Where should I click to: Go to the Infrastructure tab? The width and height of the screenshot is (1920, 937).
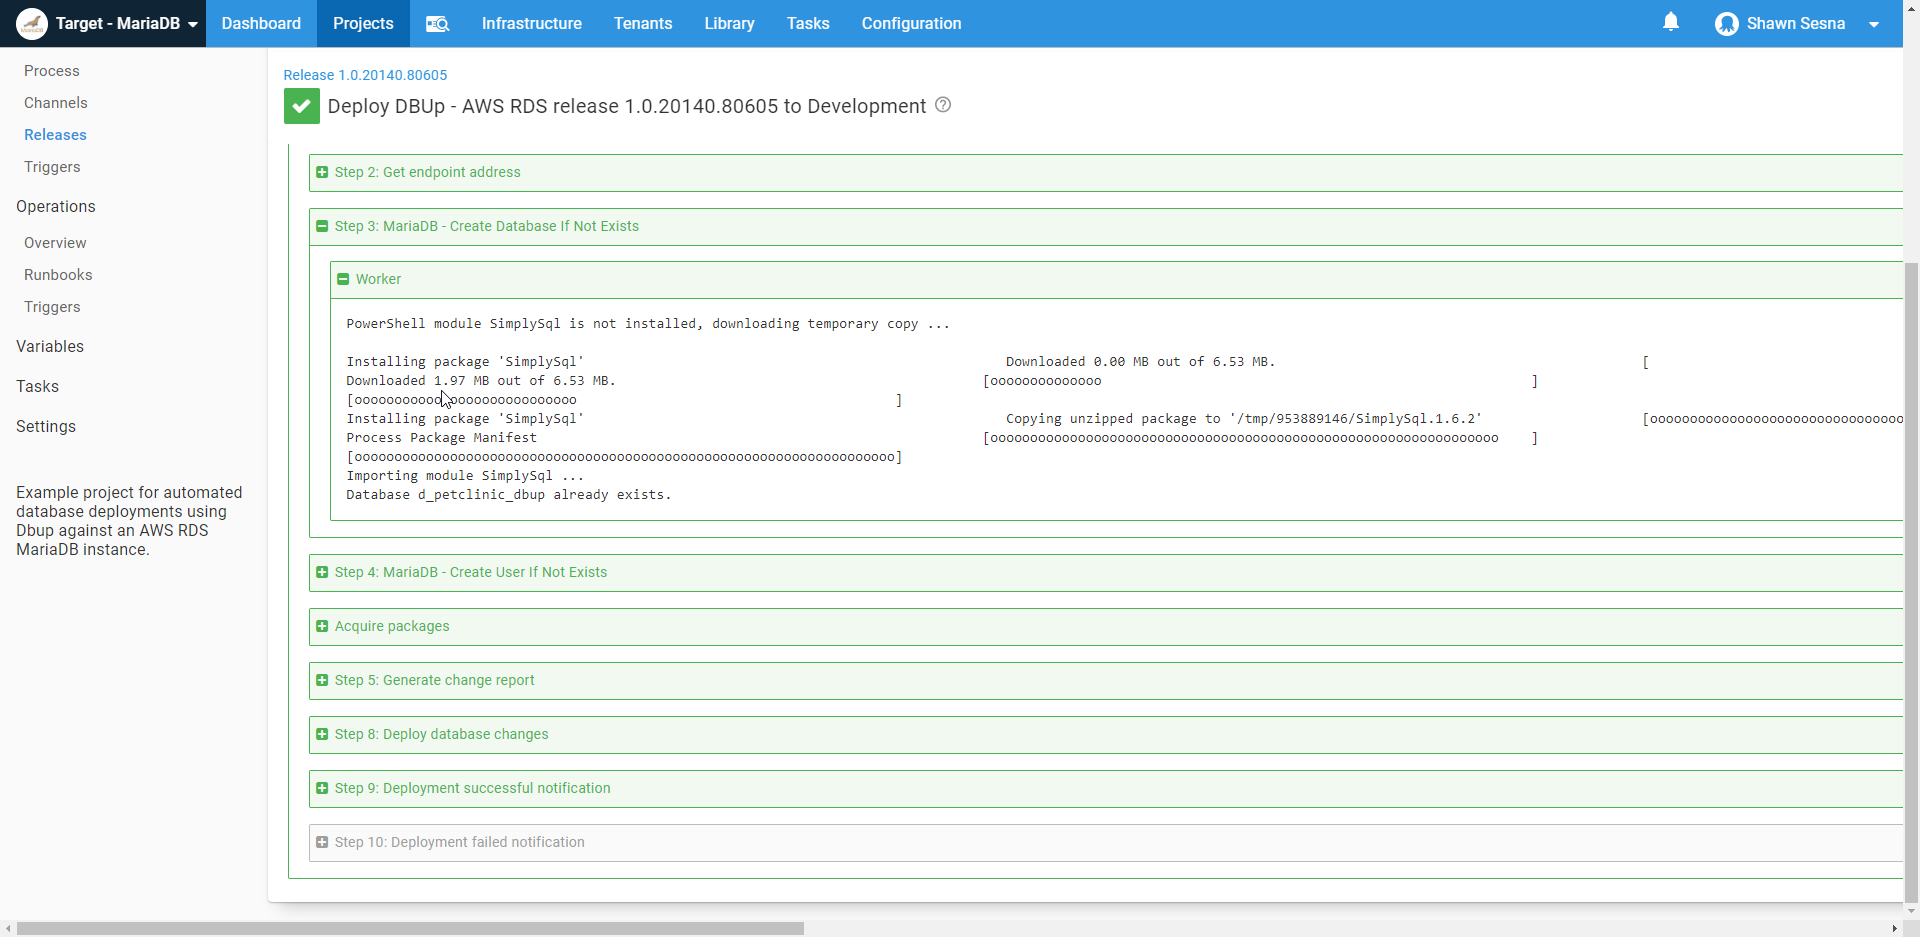[x=531, y=24]
